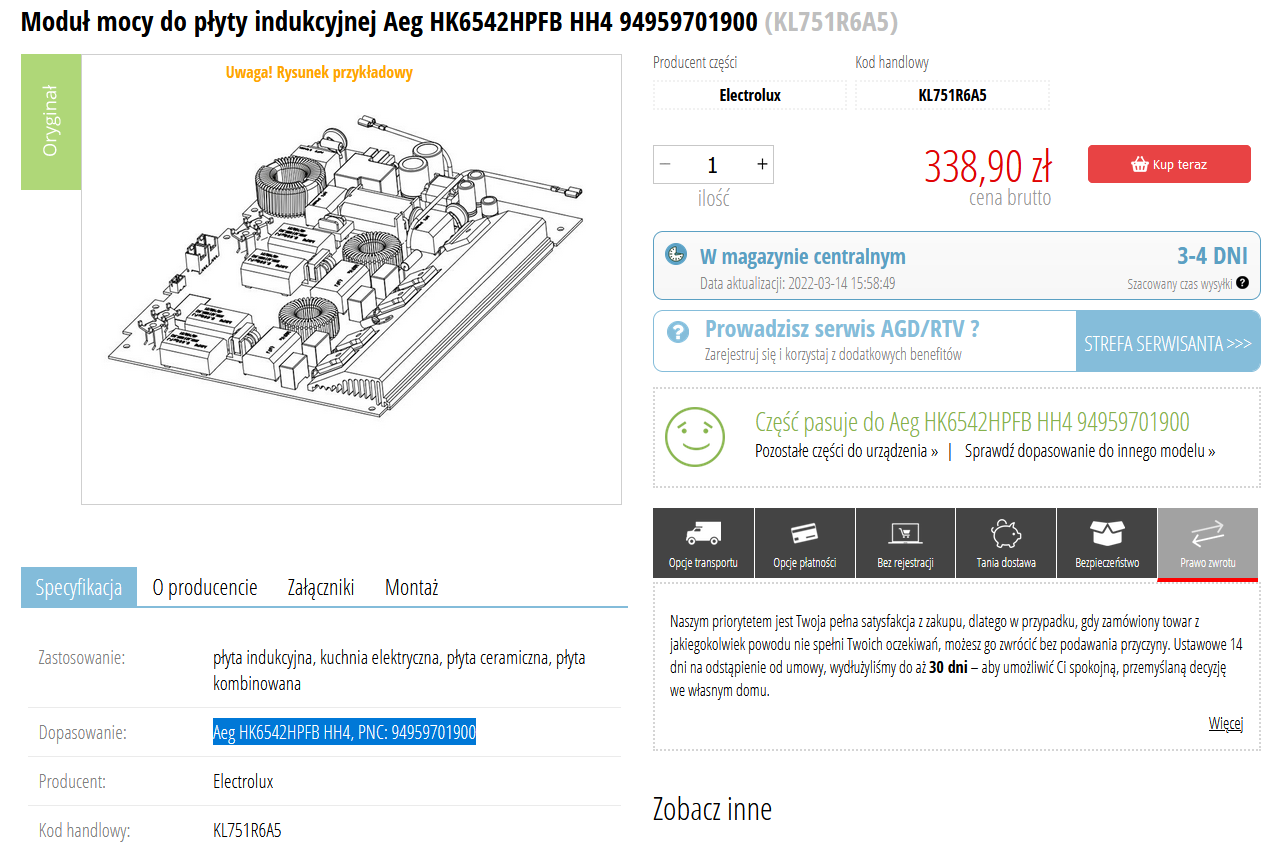Increase quantity with the plus button

(762, 164)
